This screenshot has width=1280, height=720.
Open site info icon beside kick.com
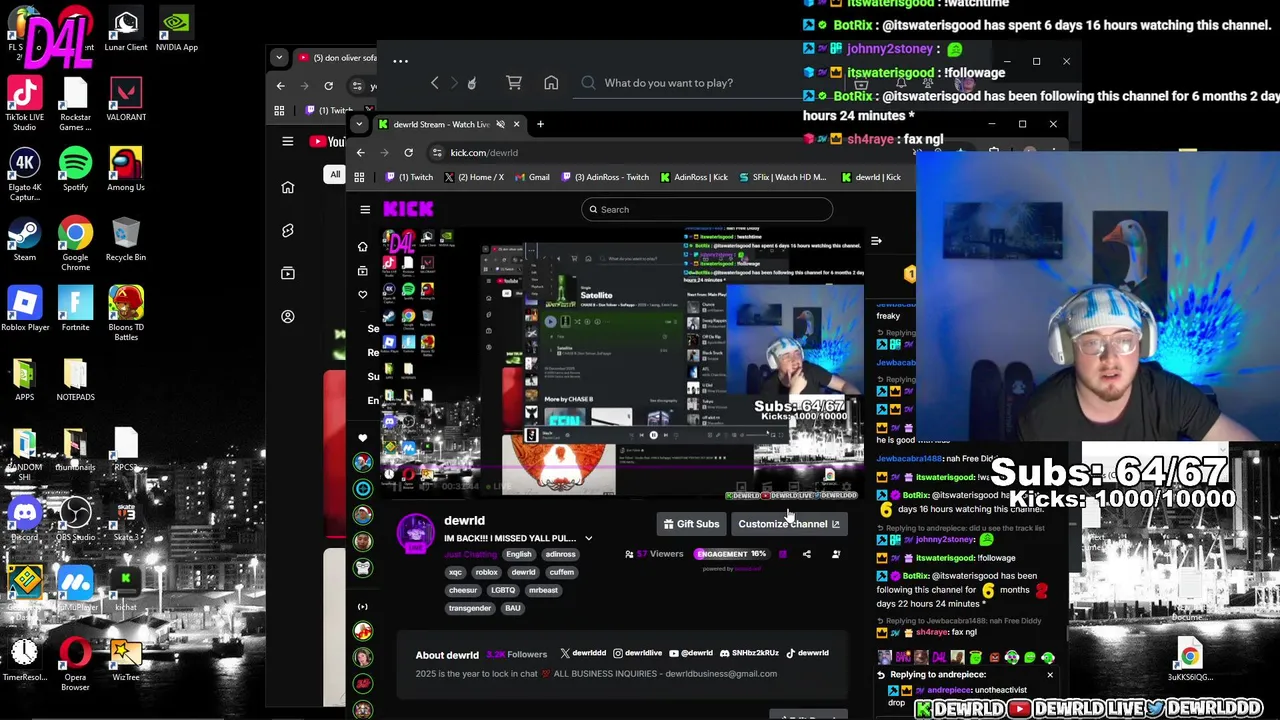click(x=437, y=153)
